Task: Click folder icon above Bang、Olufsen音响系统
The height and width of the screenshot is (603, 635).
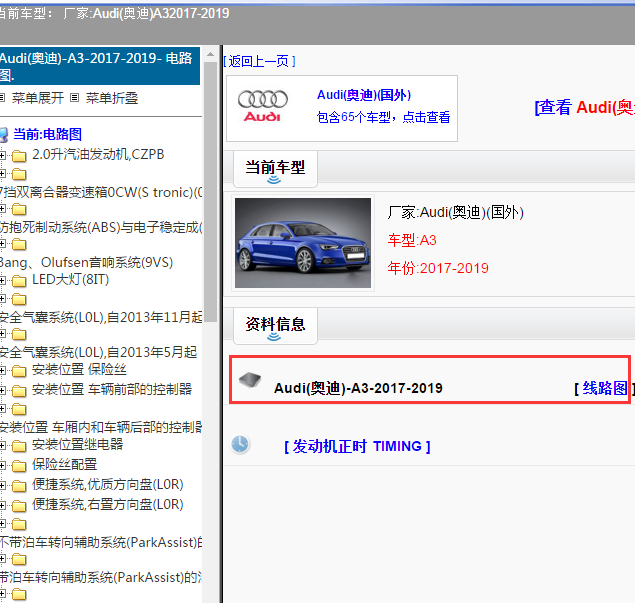Action: pos(19,245)
